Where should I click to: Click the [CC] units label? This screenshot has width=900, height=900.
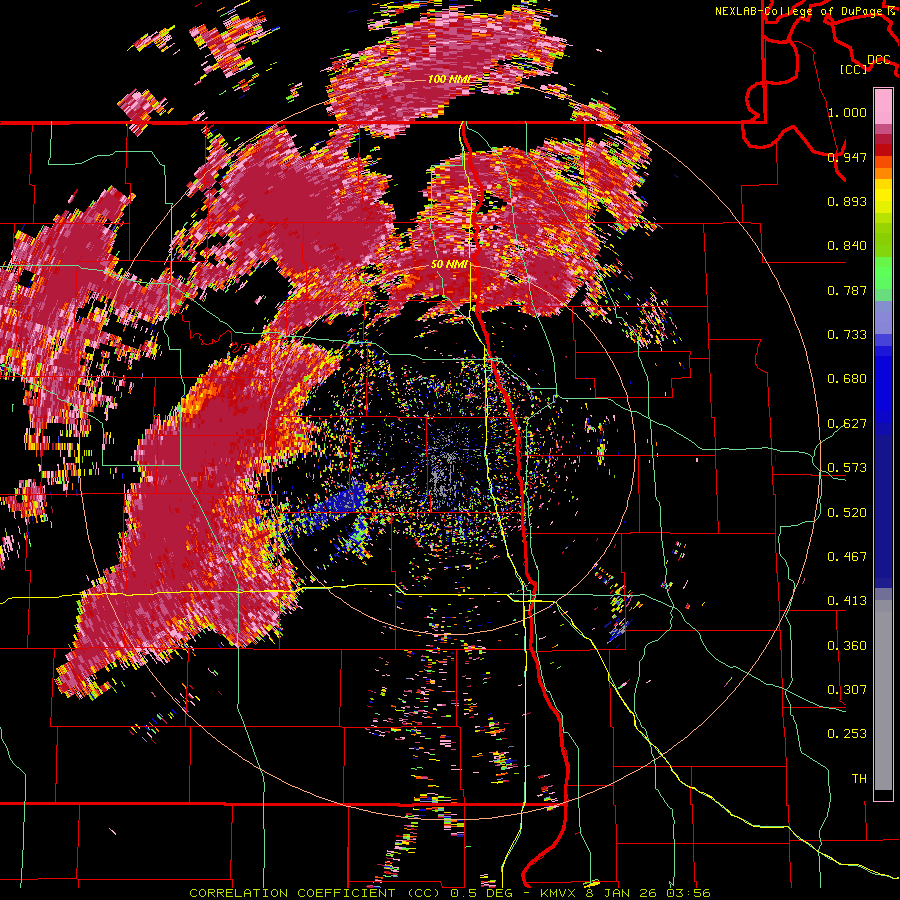click(854, 69)
